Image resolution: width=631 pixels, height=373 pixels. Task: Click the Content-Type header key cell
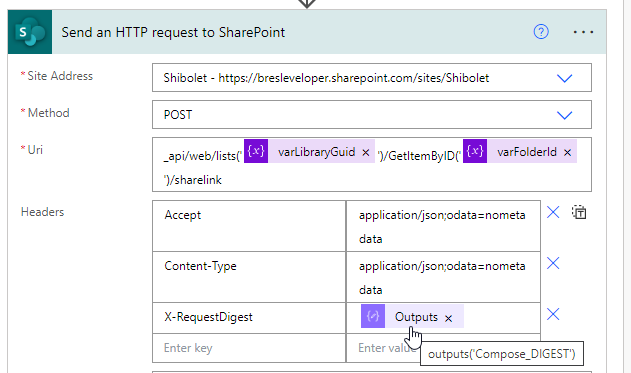(249, 277)
